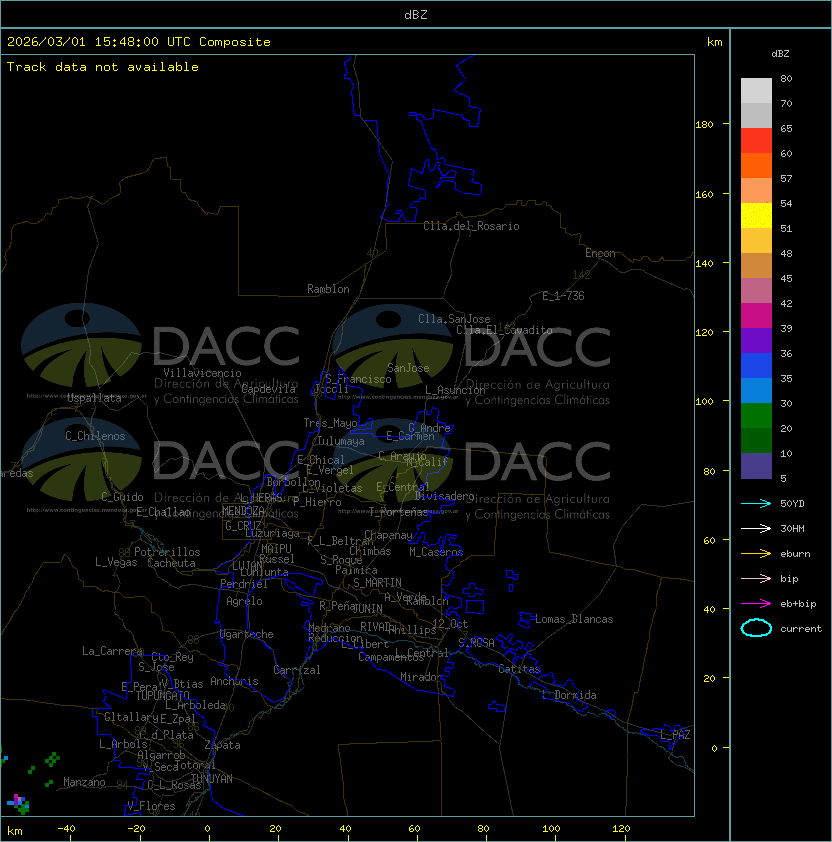Click the multicolor radar echo at bottom-left corner
This screenshot has width=832, height=842.
[x=18, y=803]
